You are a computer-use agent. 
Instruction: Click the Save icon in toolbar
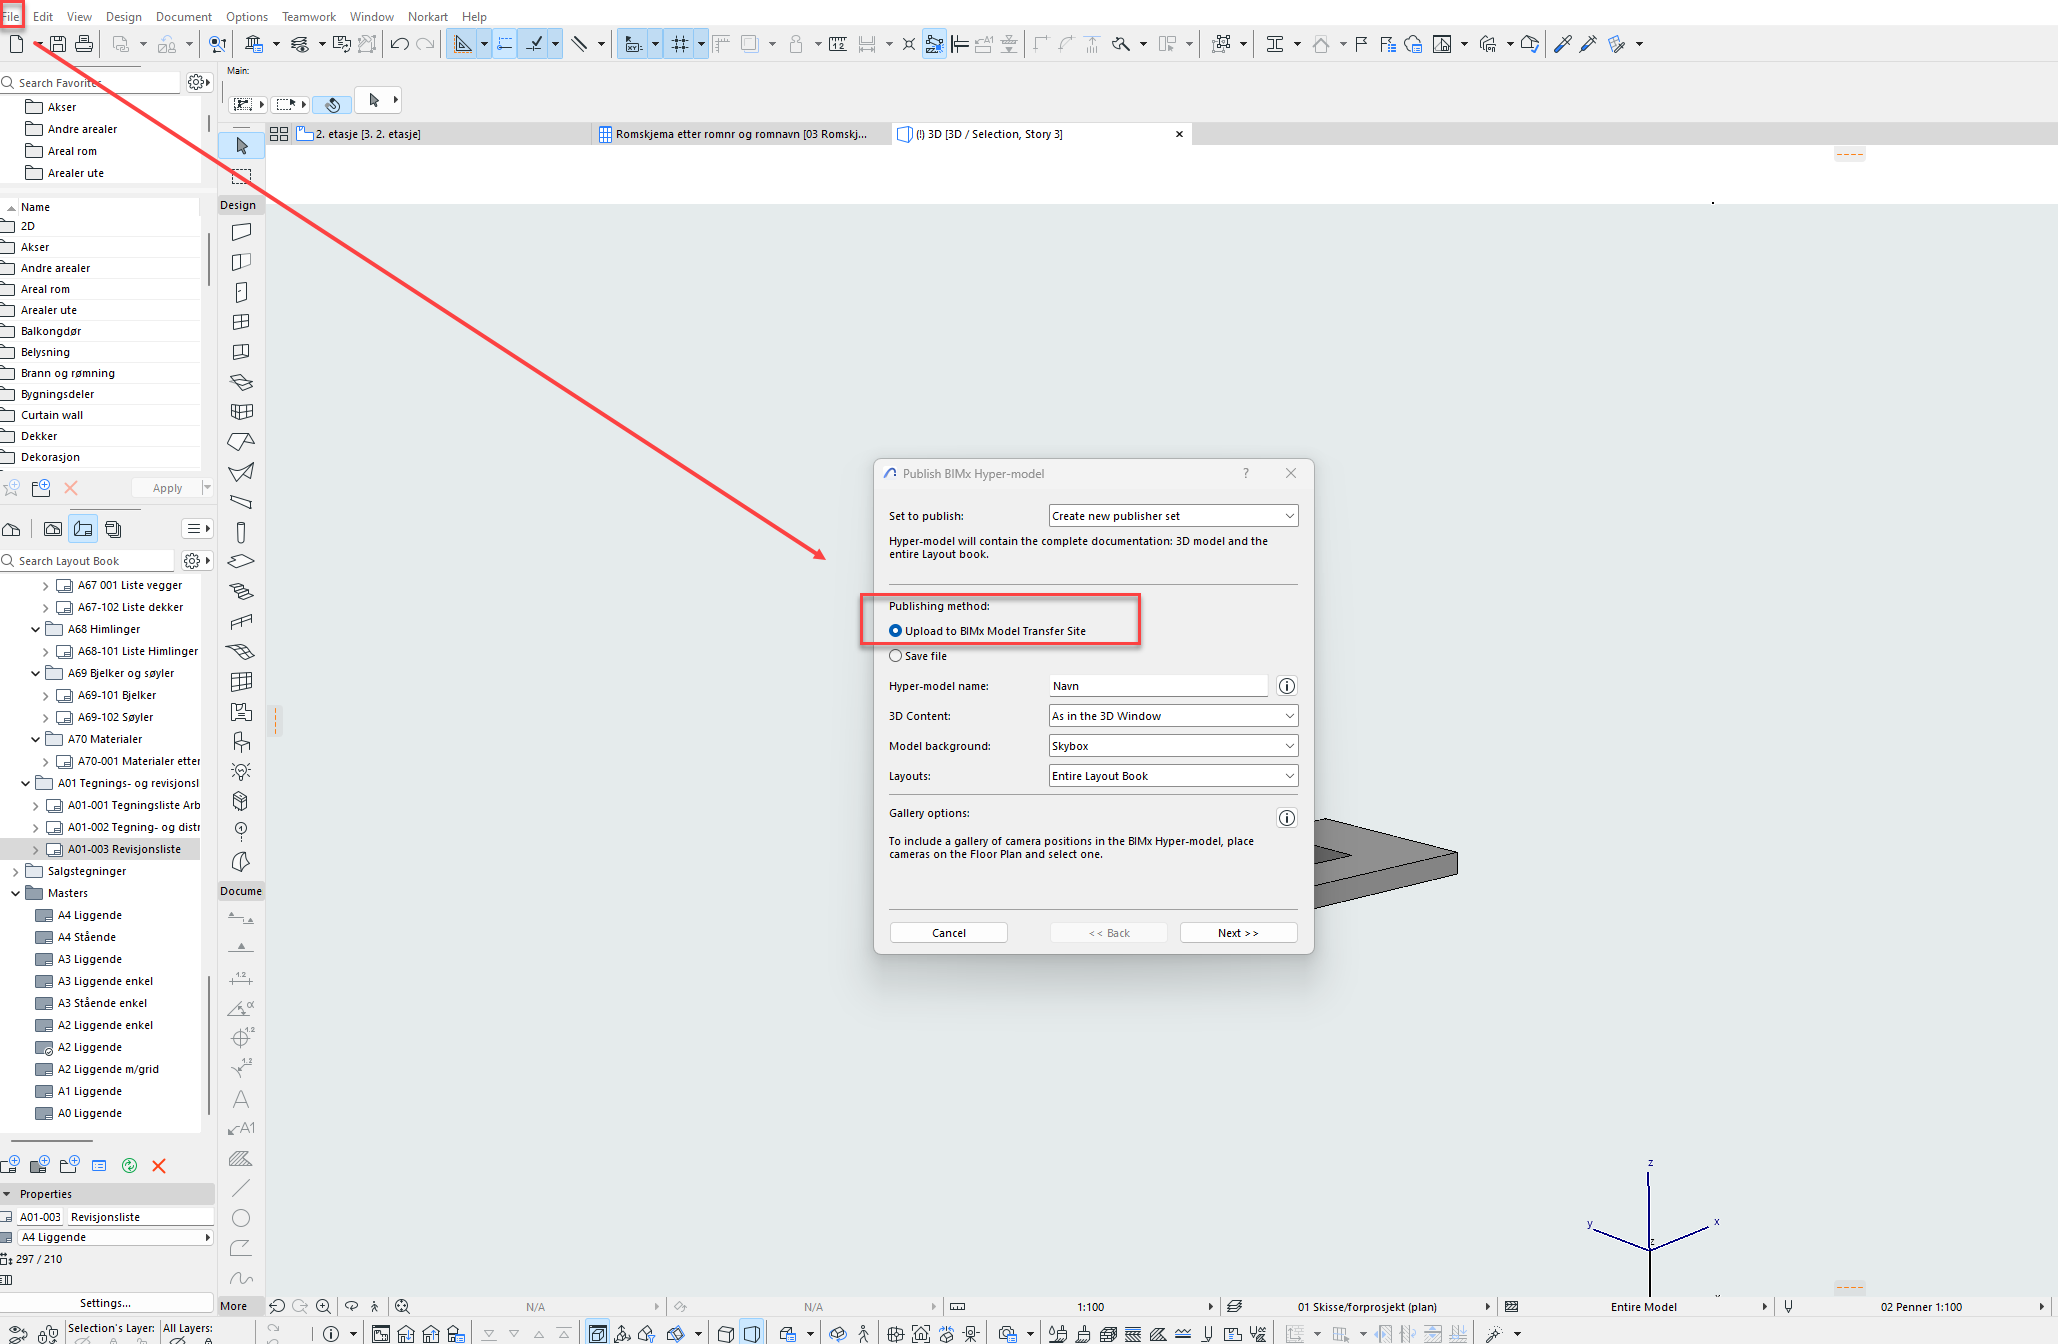point(58,44)
